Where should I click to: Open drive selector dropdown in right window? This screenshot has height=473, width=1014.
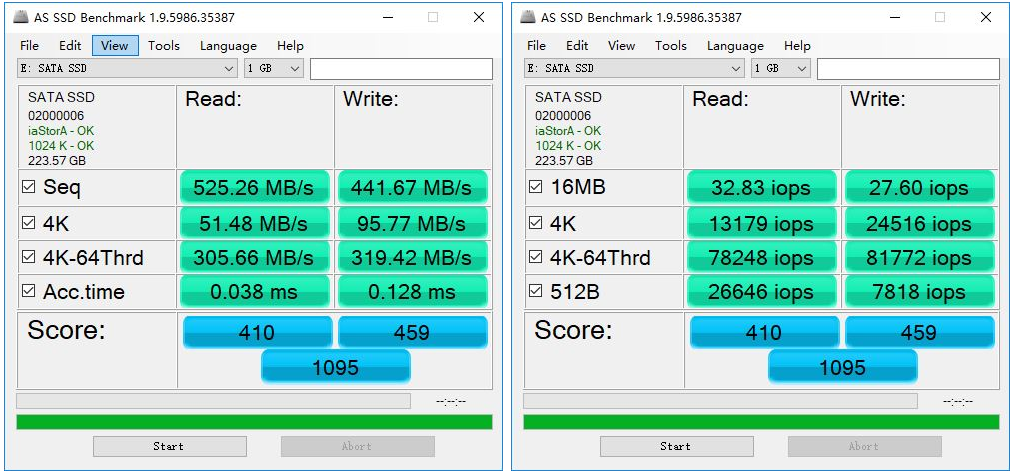pyautogui.click(x=634, y=69)
